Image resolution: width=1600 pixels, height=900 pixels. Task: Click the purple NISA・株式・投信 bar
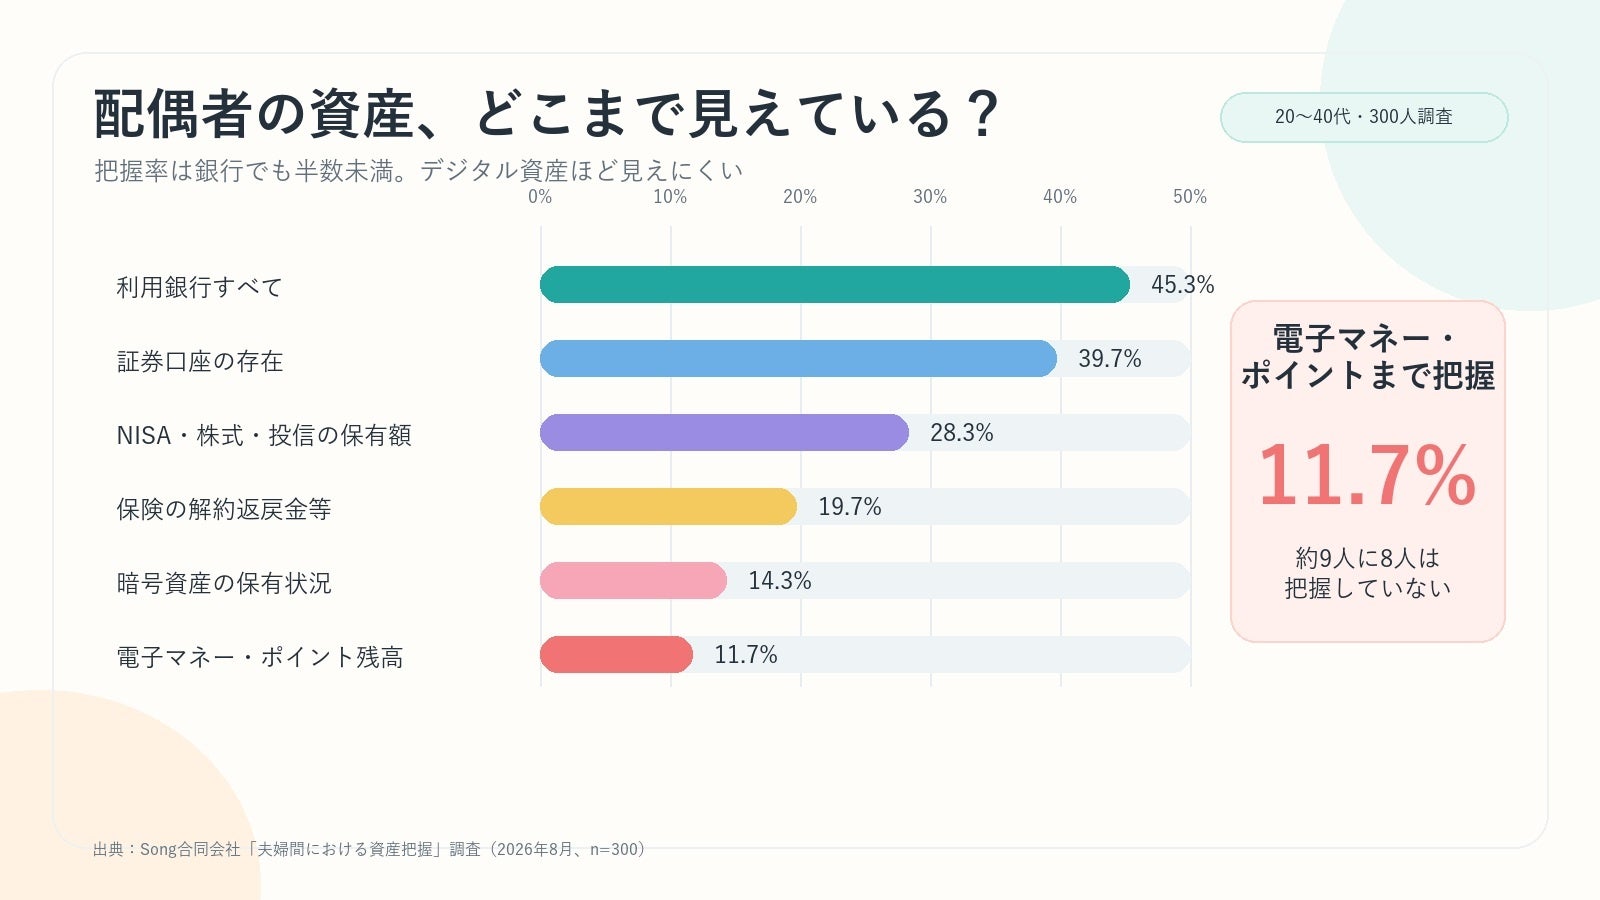tap(724, 433)
